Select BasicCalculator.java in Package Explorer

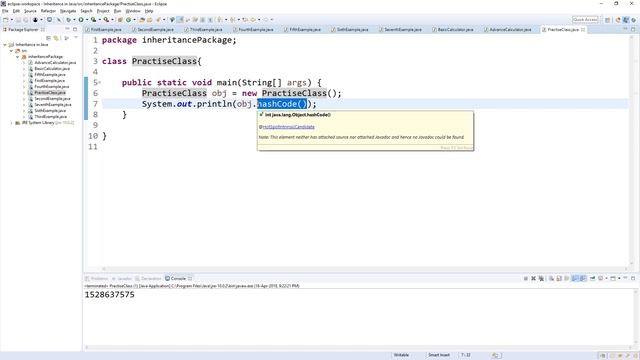(52, 69)
